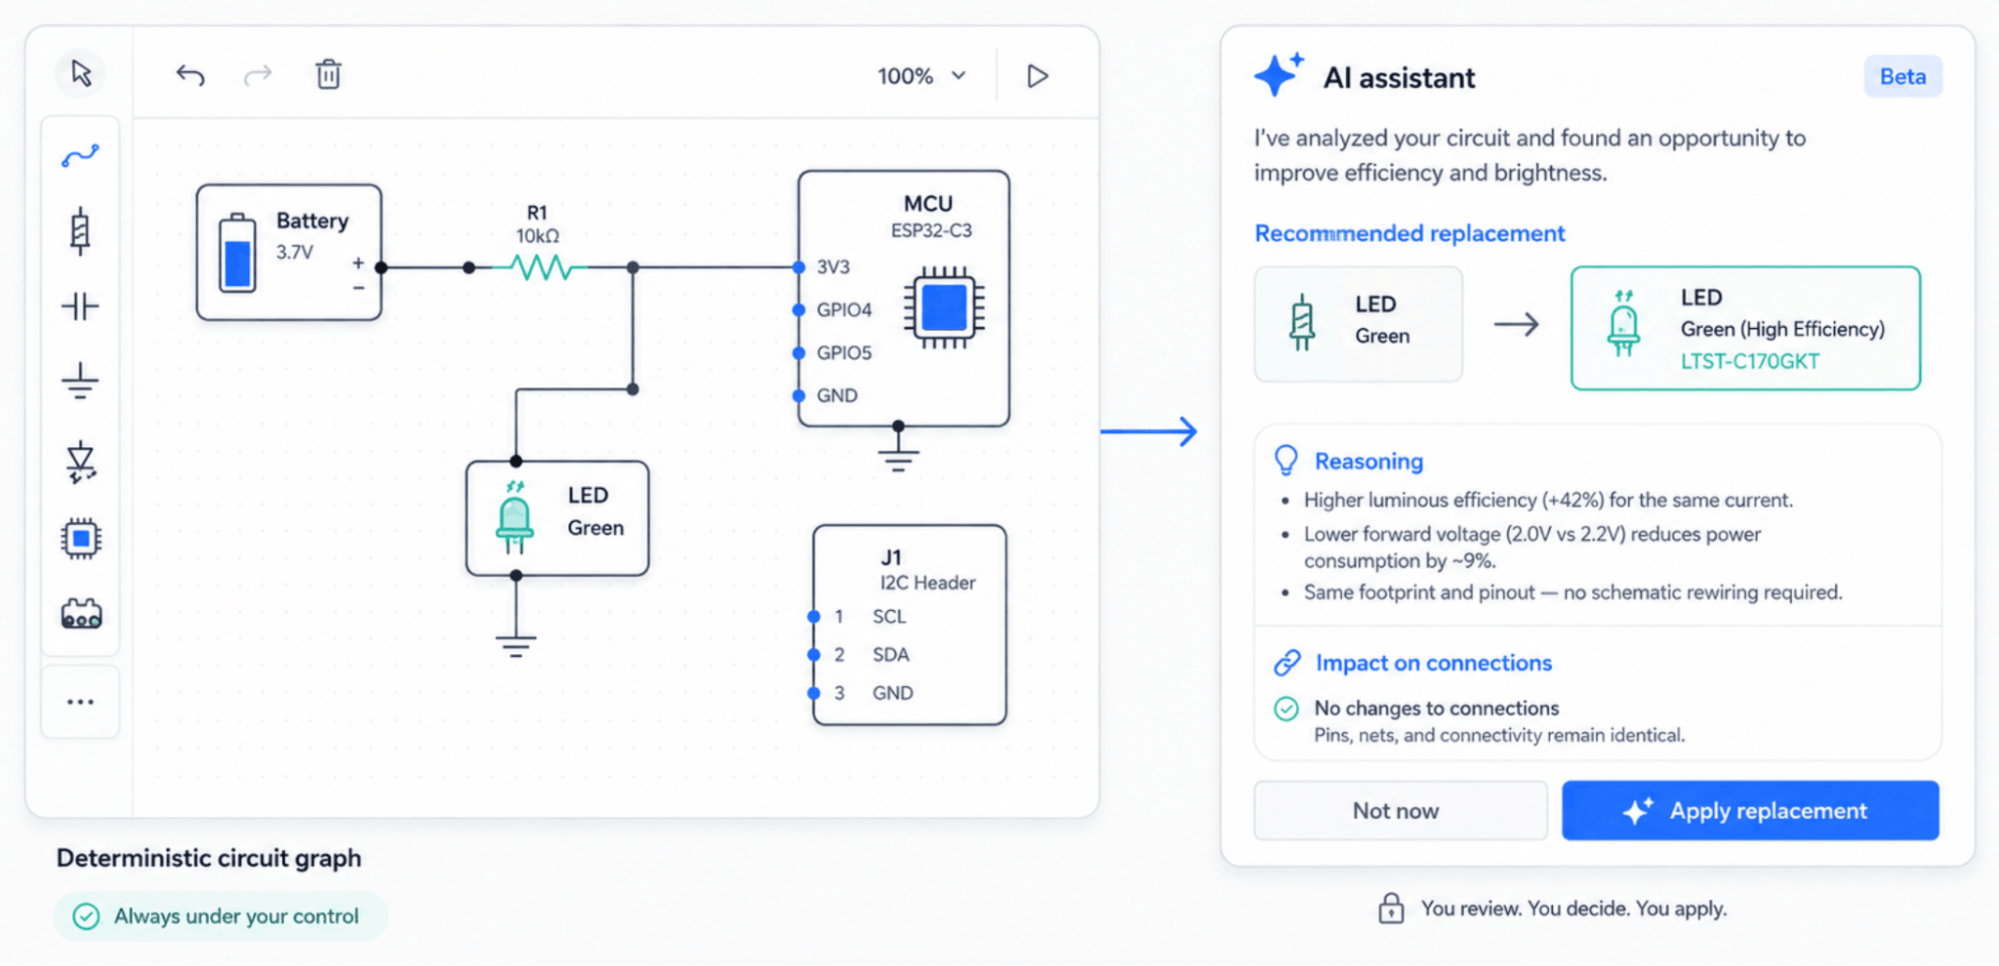Select the Battery 3.7V component

coord(289,252)
